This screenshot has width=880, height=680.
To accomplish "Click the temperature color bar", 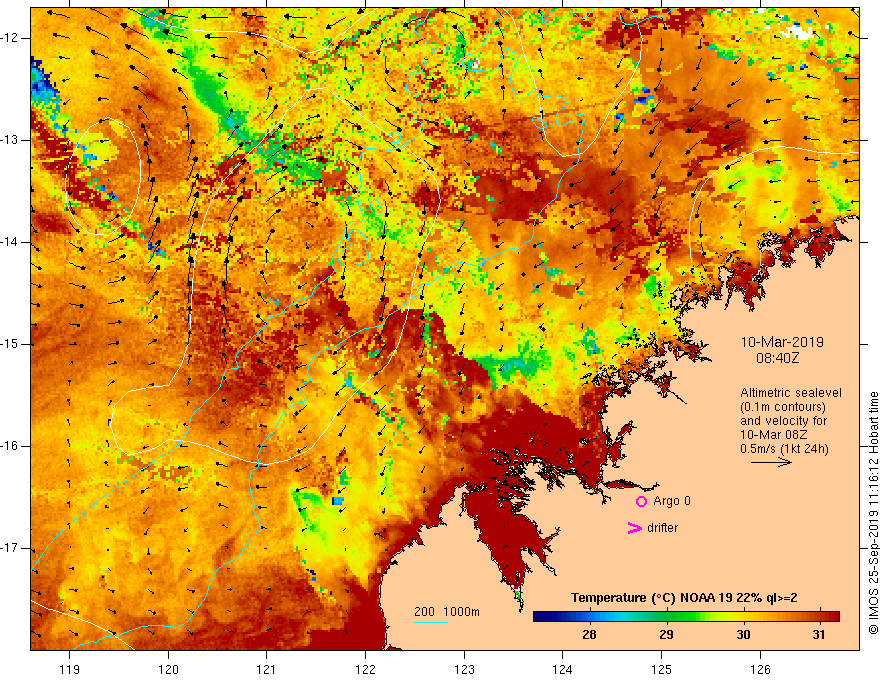I will tap(686, 617).
